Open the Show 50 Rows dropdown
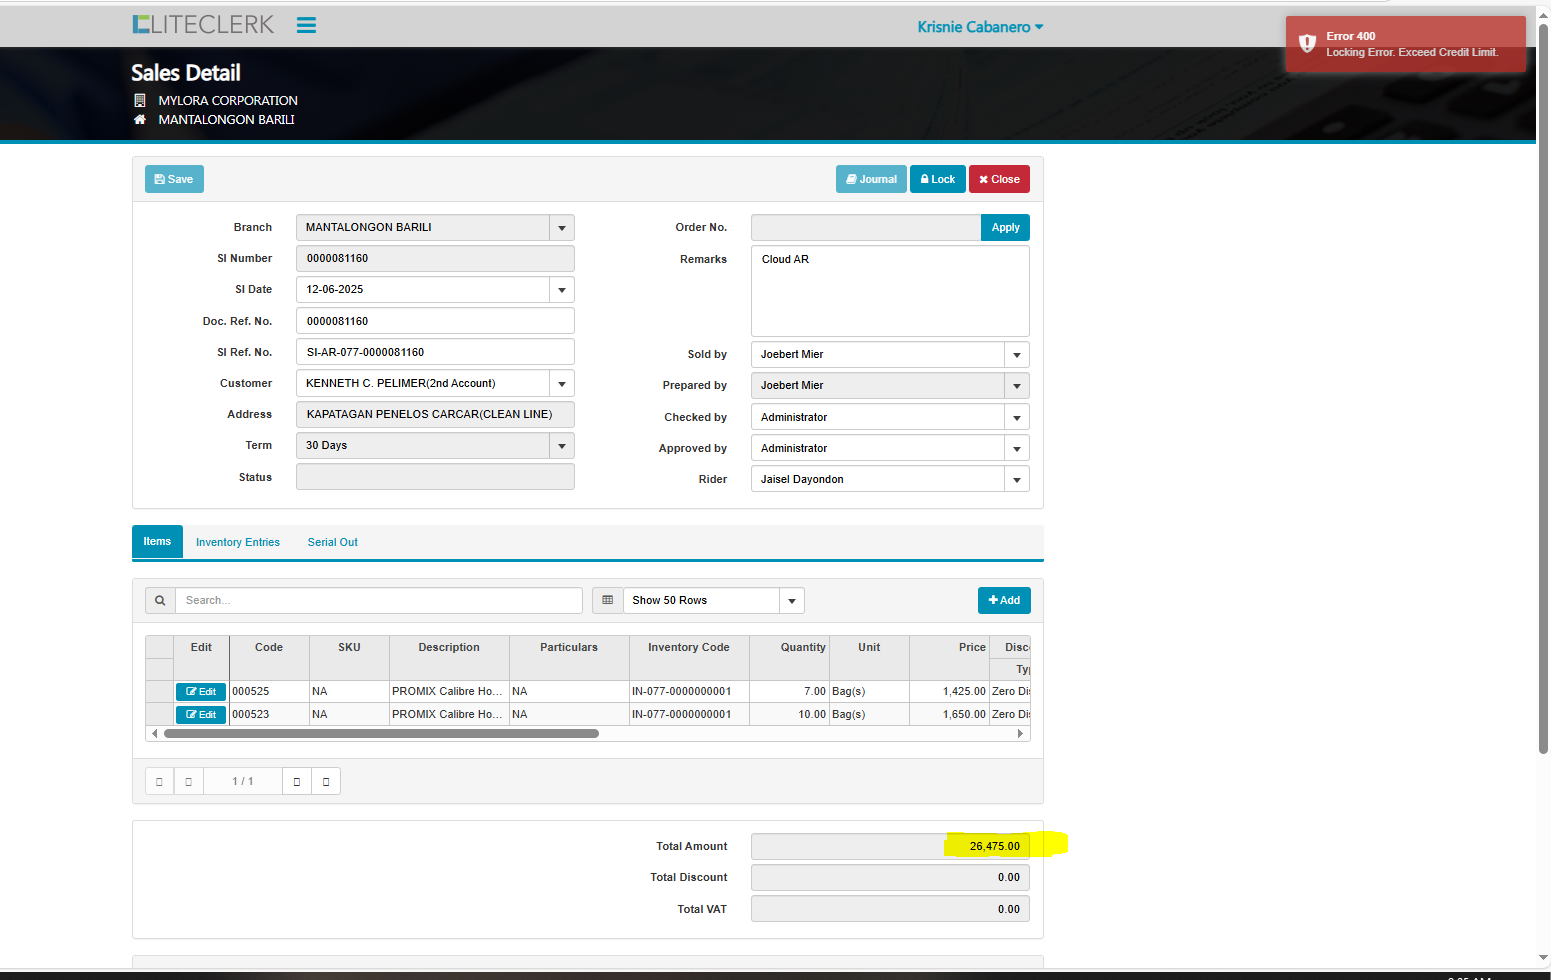Image resolution: width=1551 pixels, height=980 pixels. coord(791,601)
